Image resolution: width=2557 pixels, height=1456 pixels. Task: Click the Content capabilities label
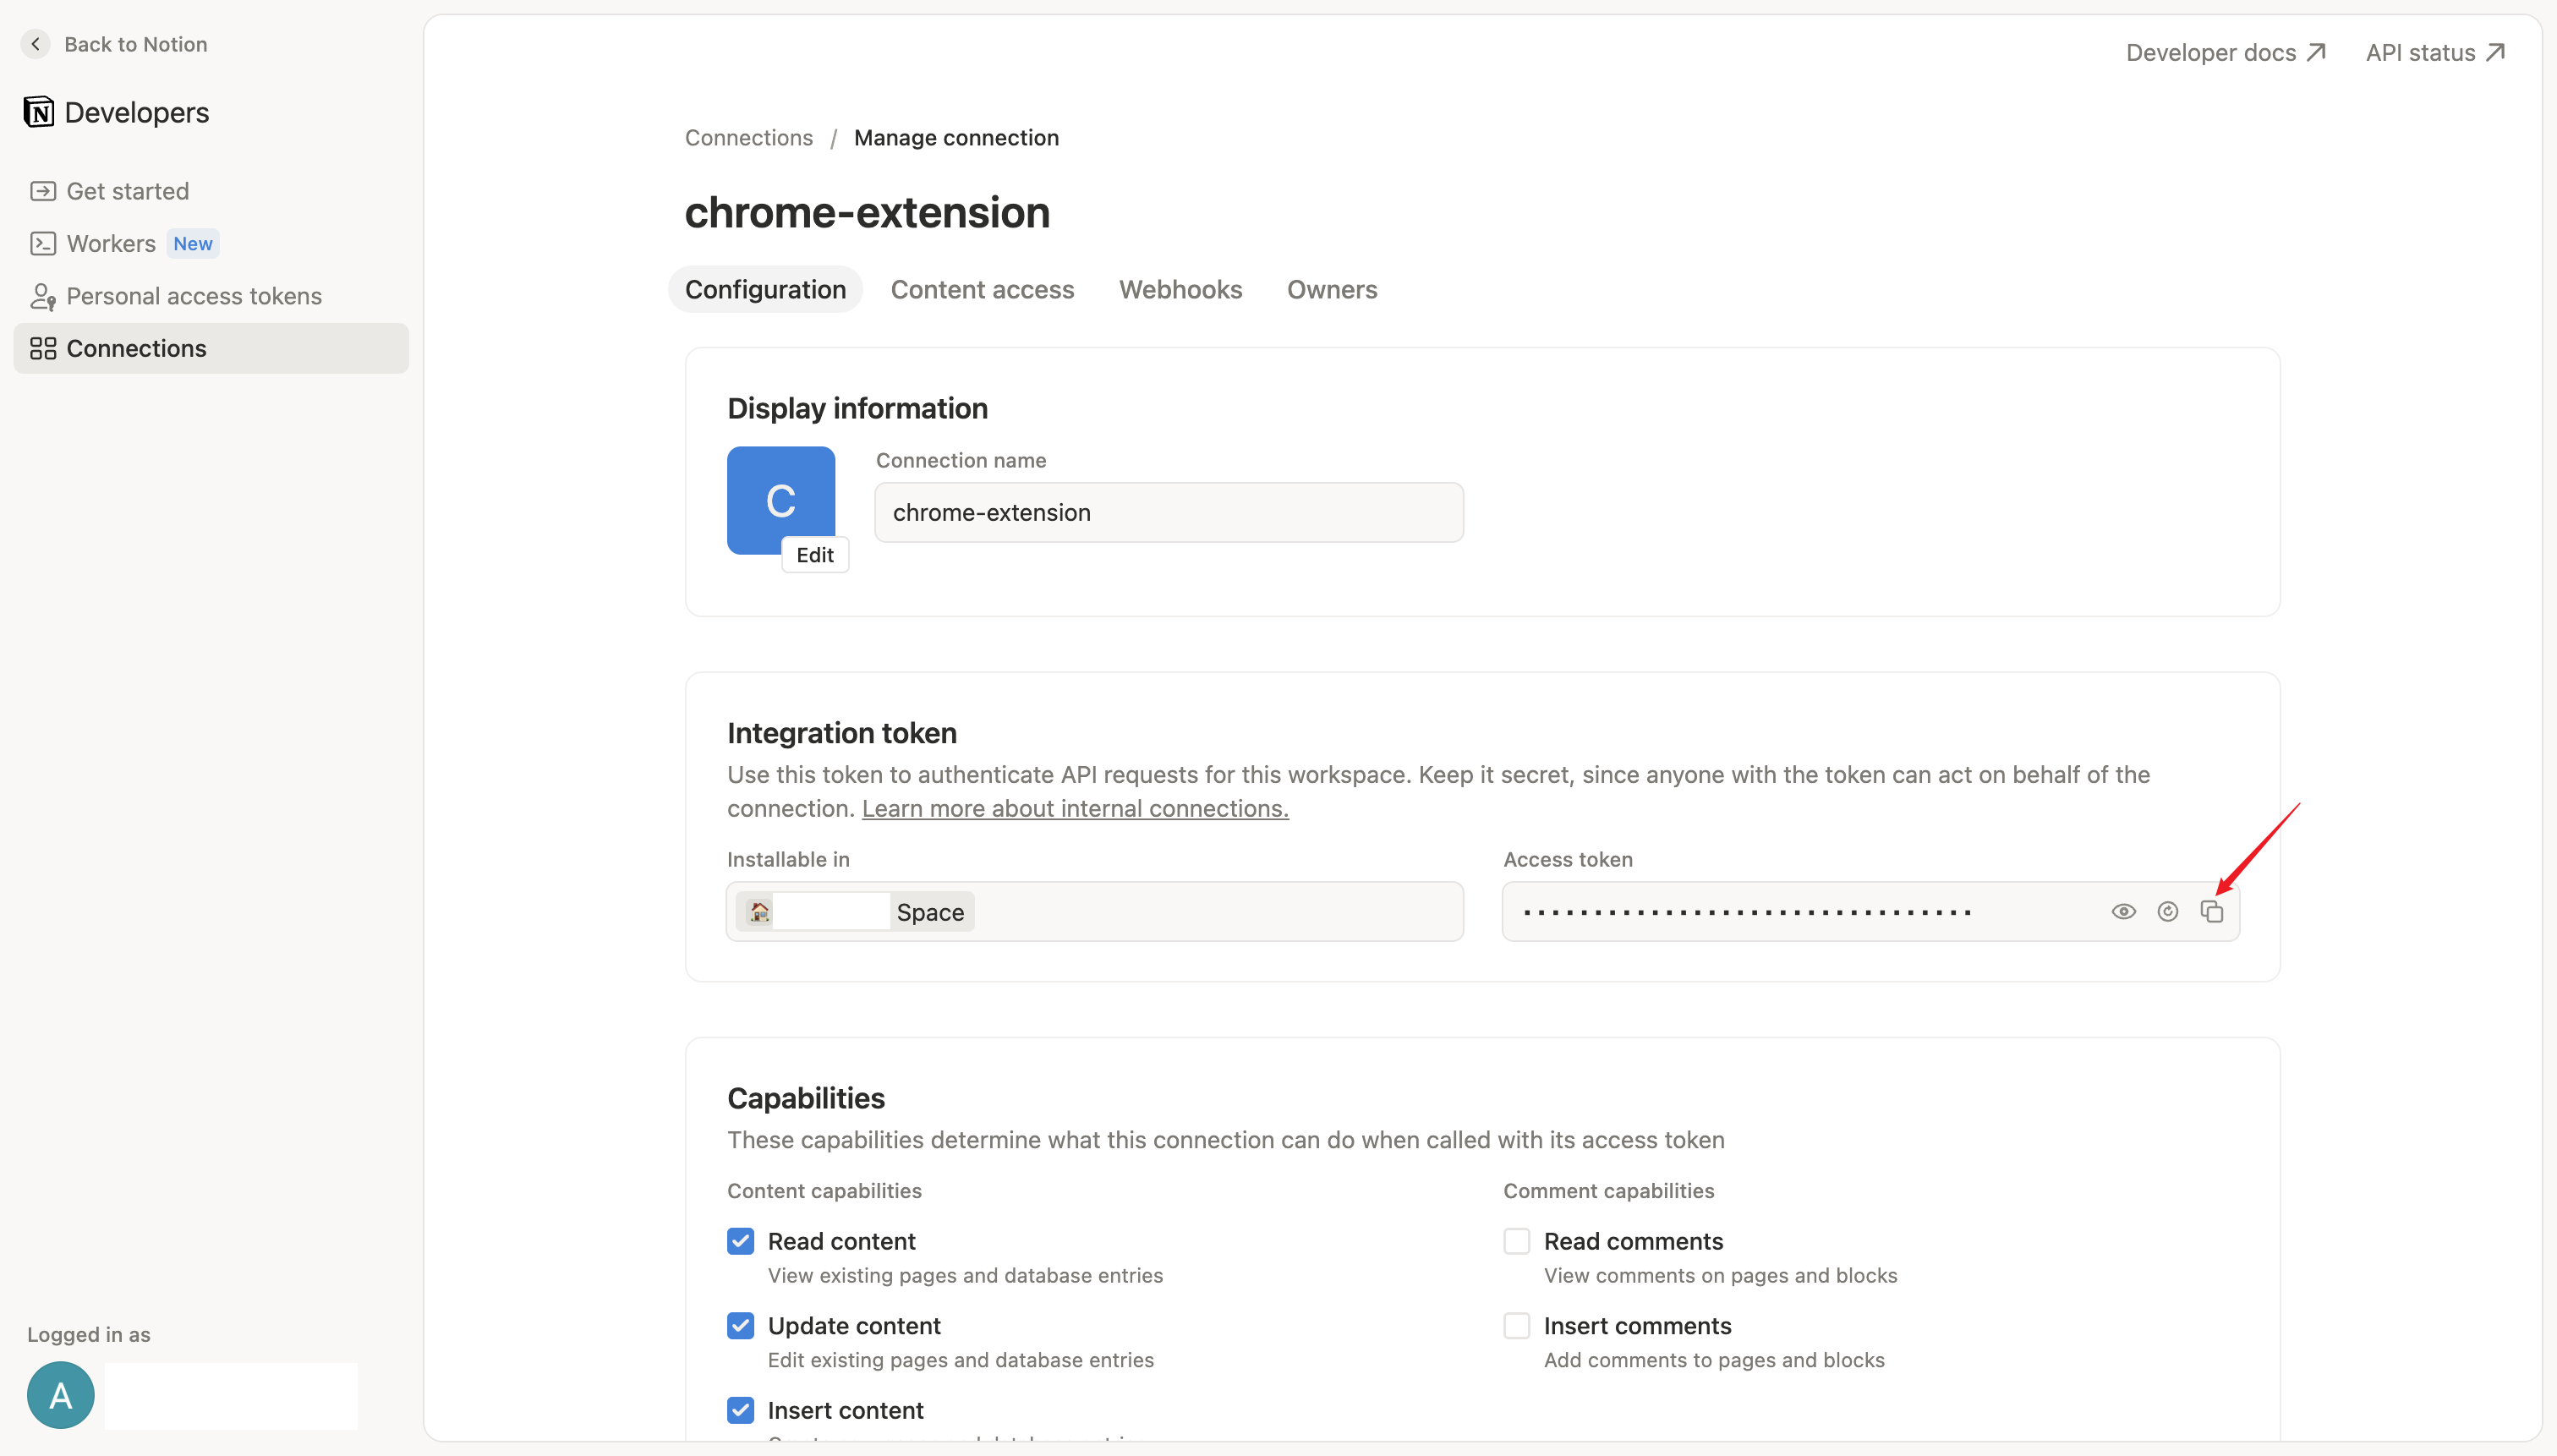point(824,1190)
